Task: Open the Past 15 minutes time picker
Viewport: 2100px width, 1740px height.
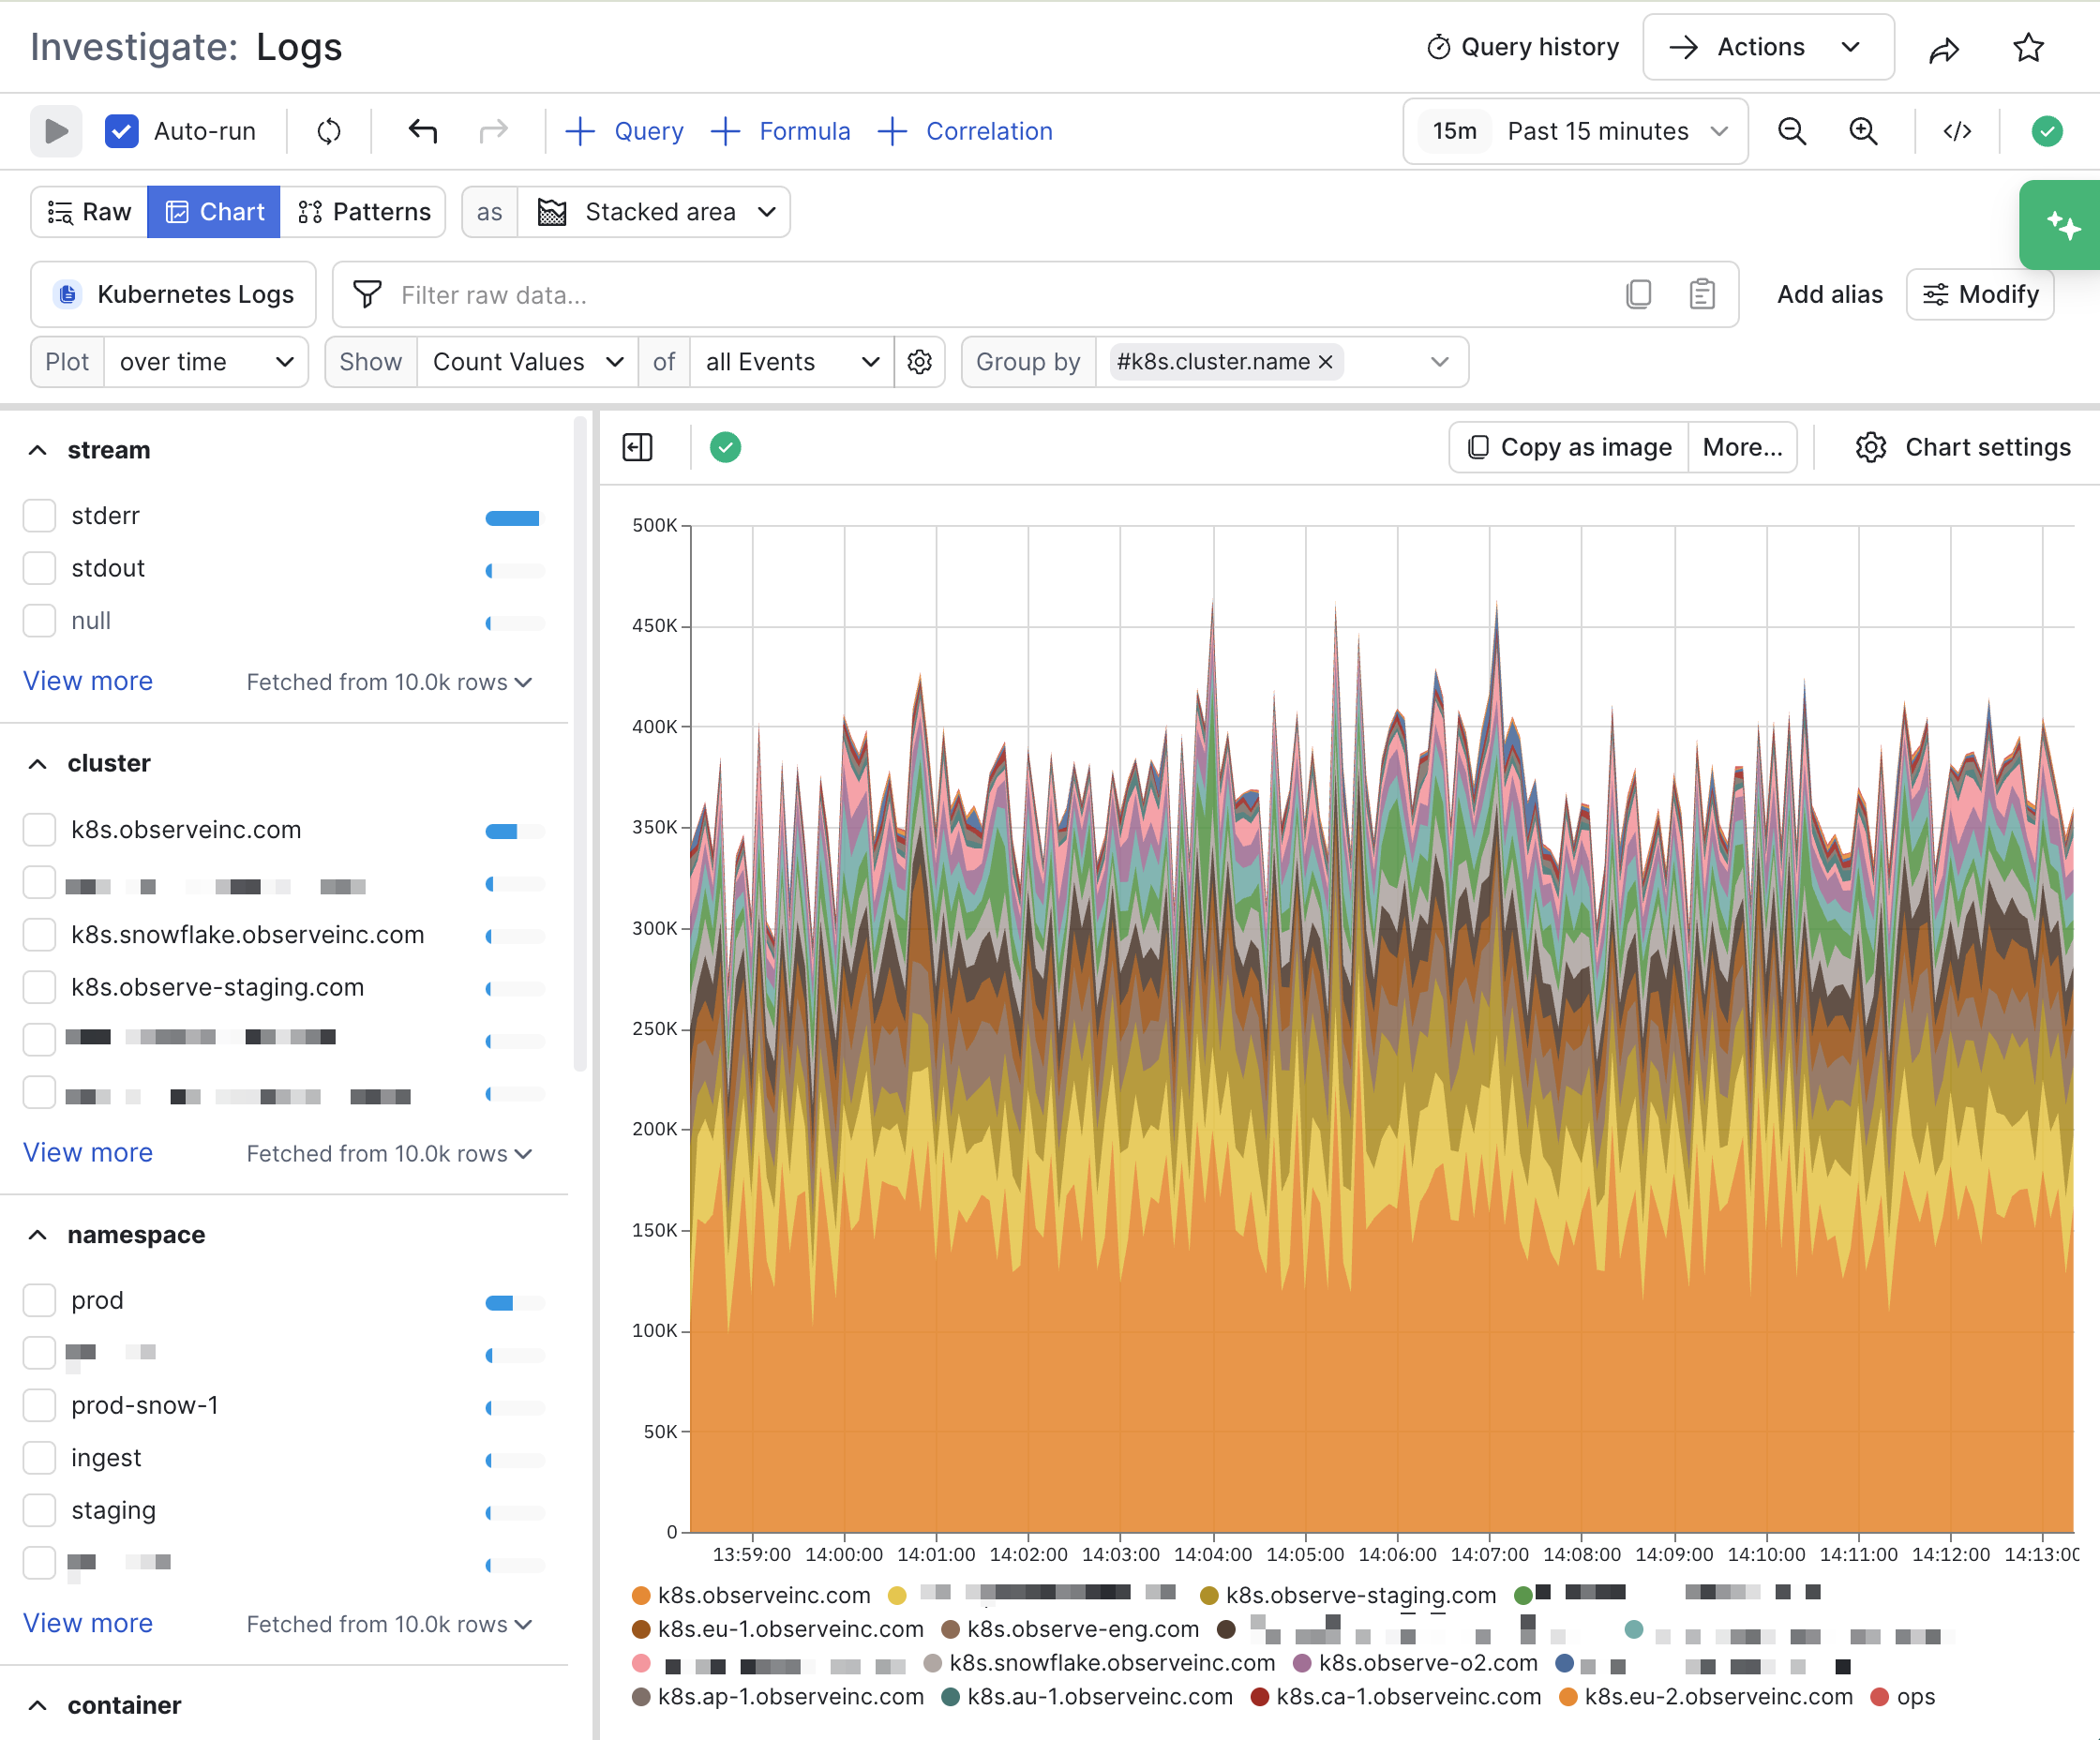Action: coord(1576,131)
